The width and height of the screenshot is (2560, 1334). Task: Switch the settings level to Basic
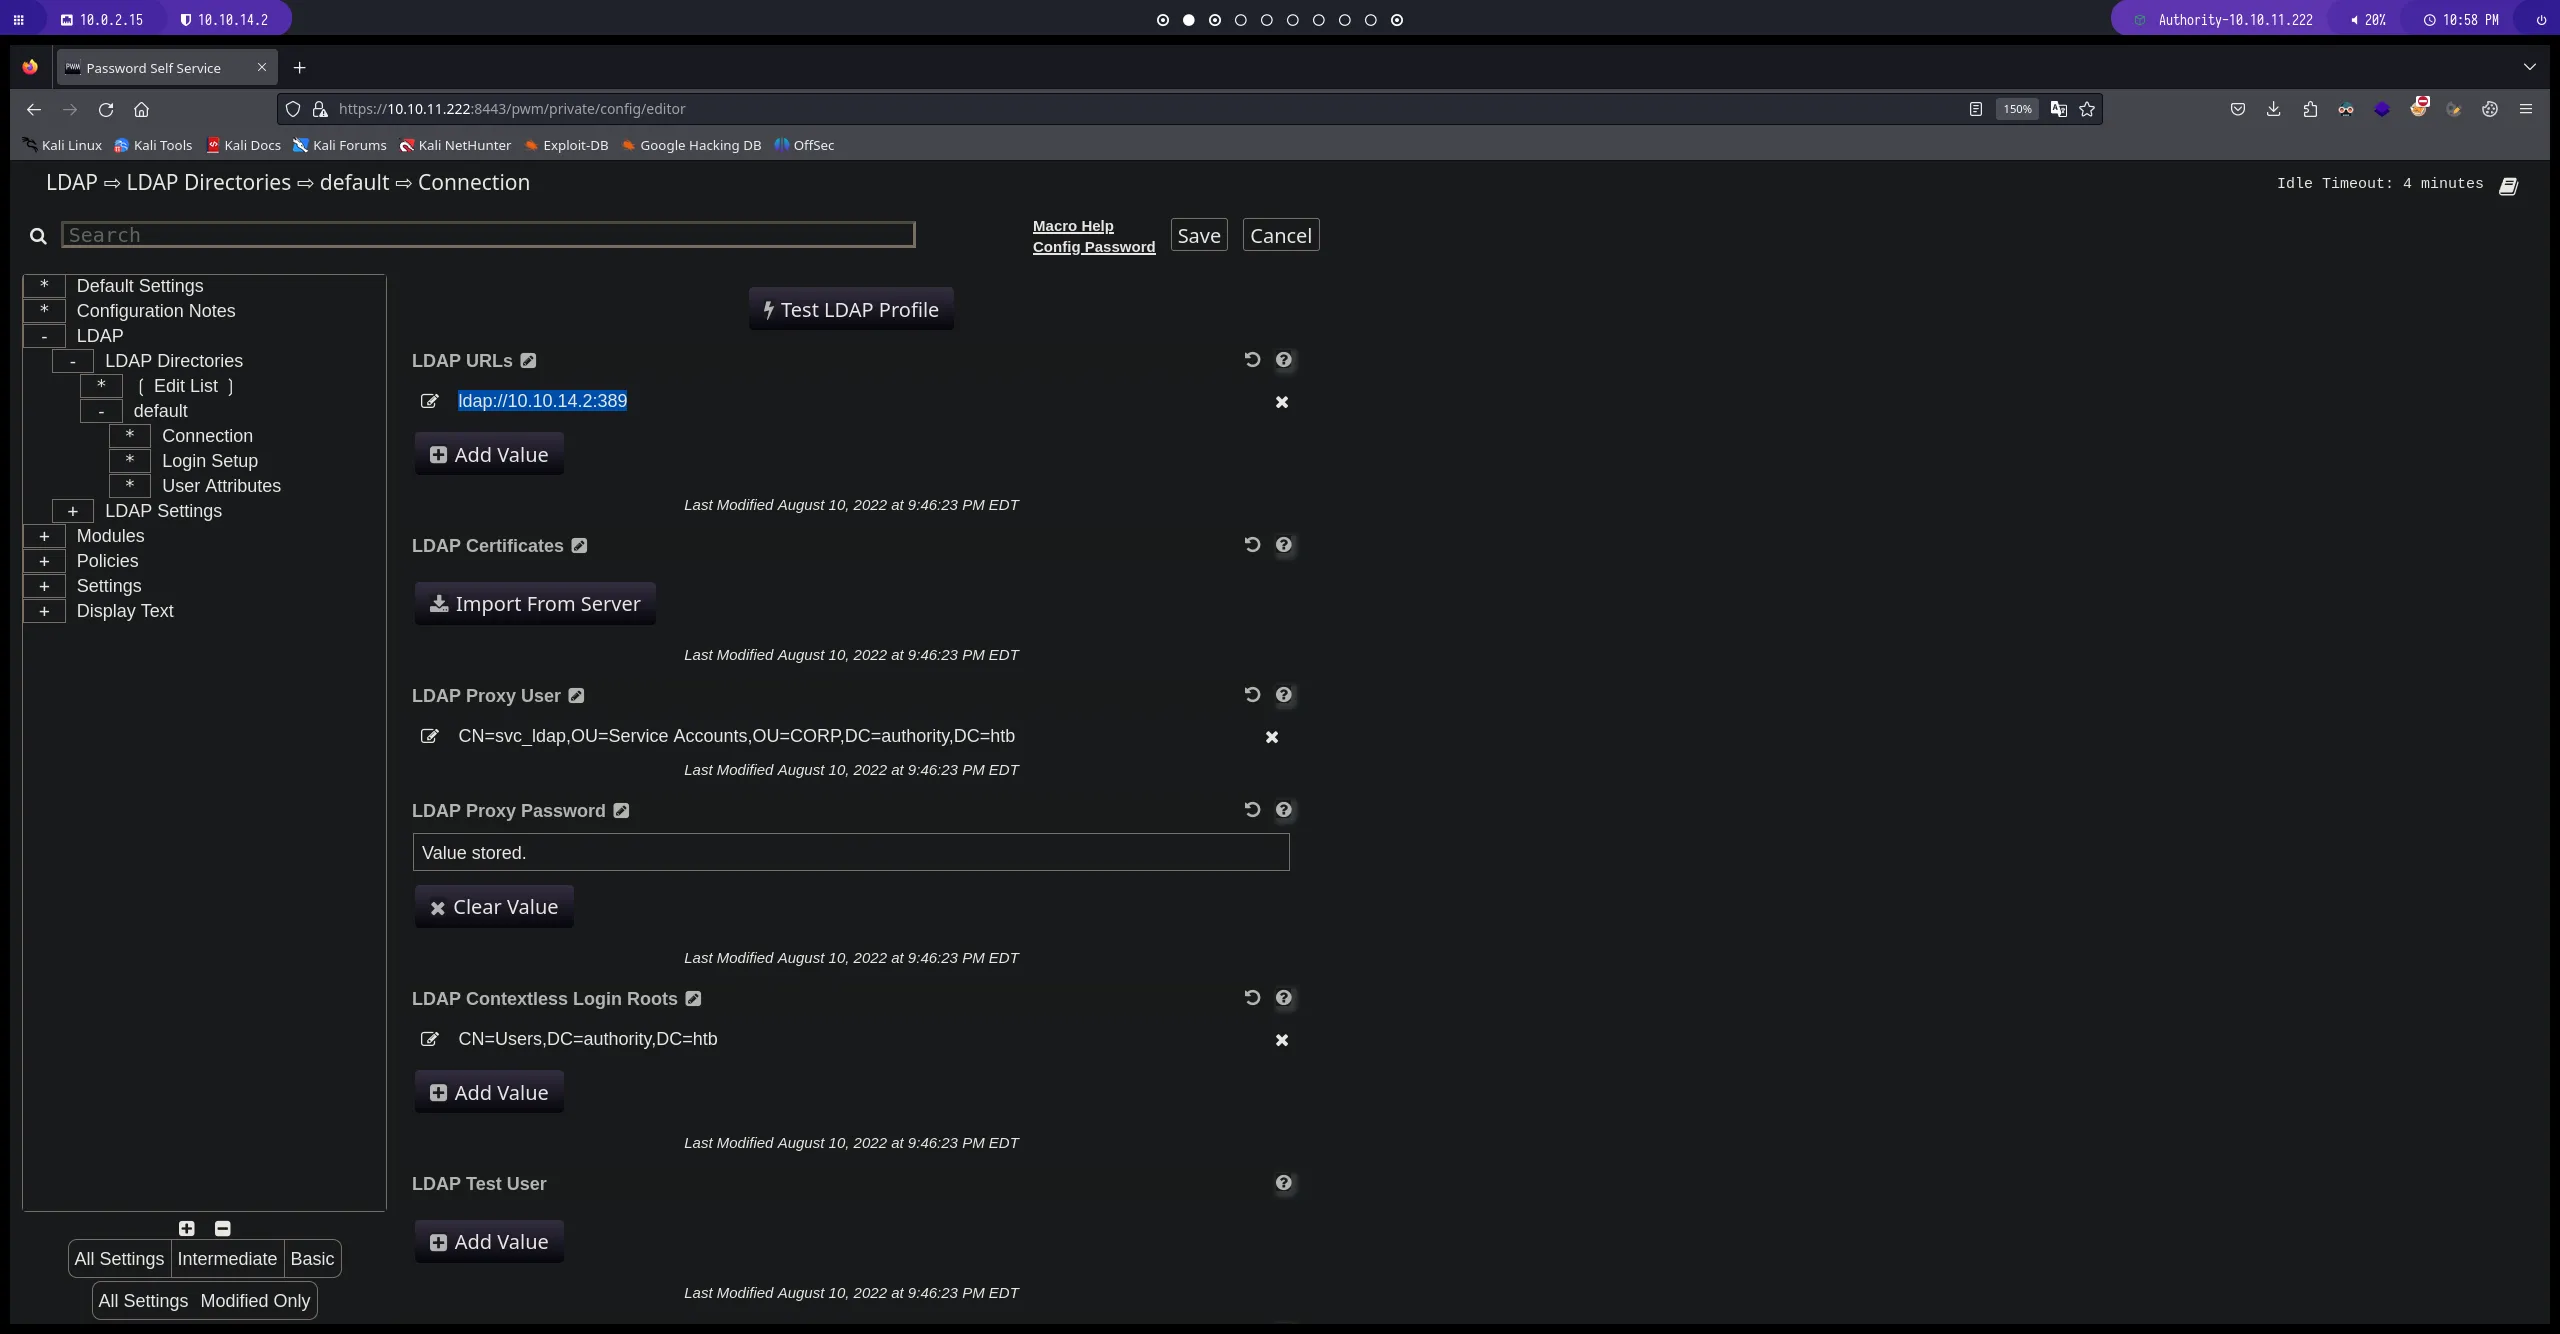point(312,1259)
